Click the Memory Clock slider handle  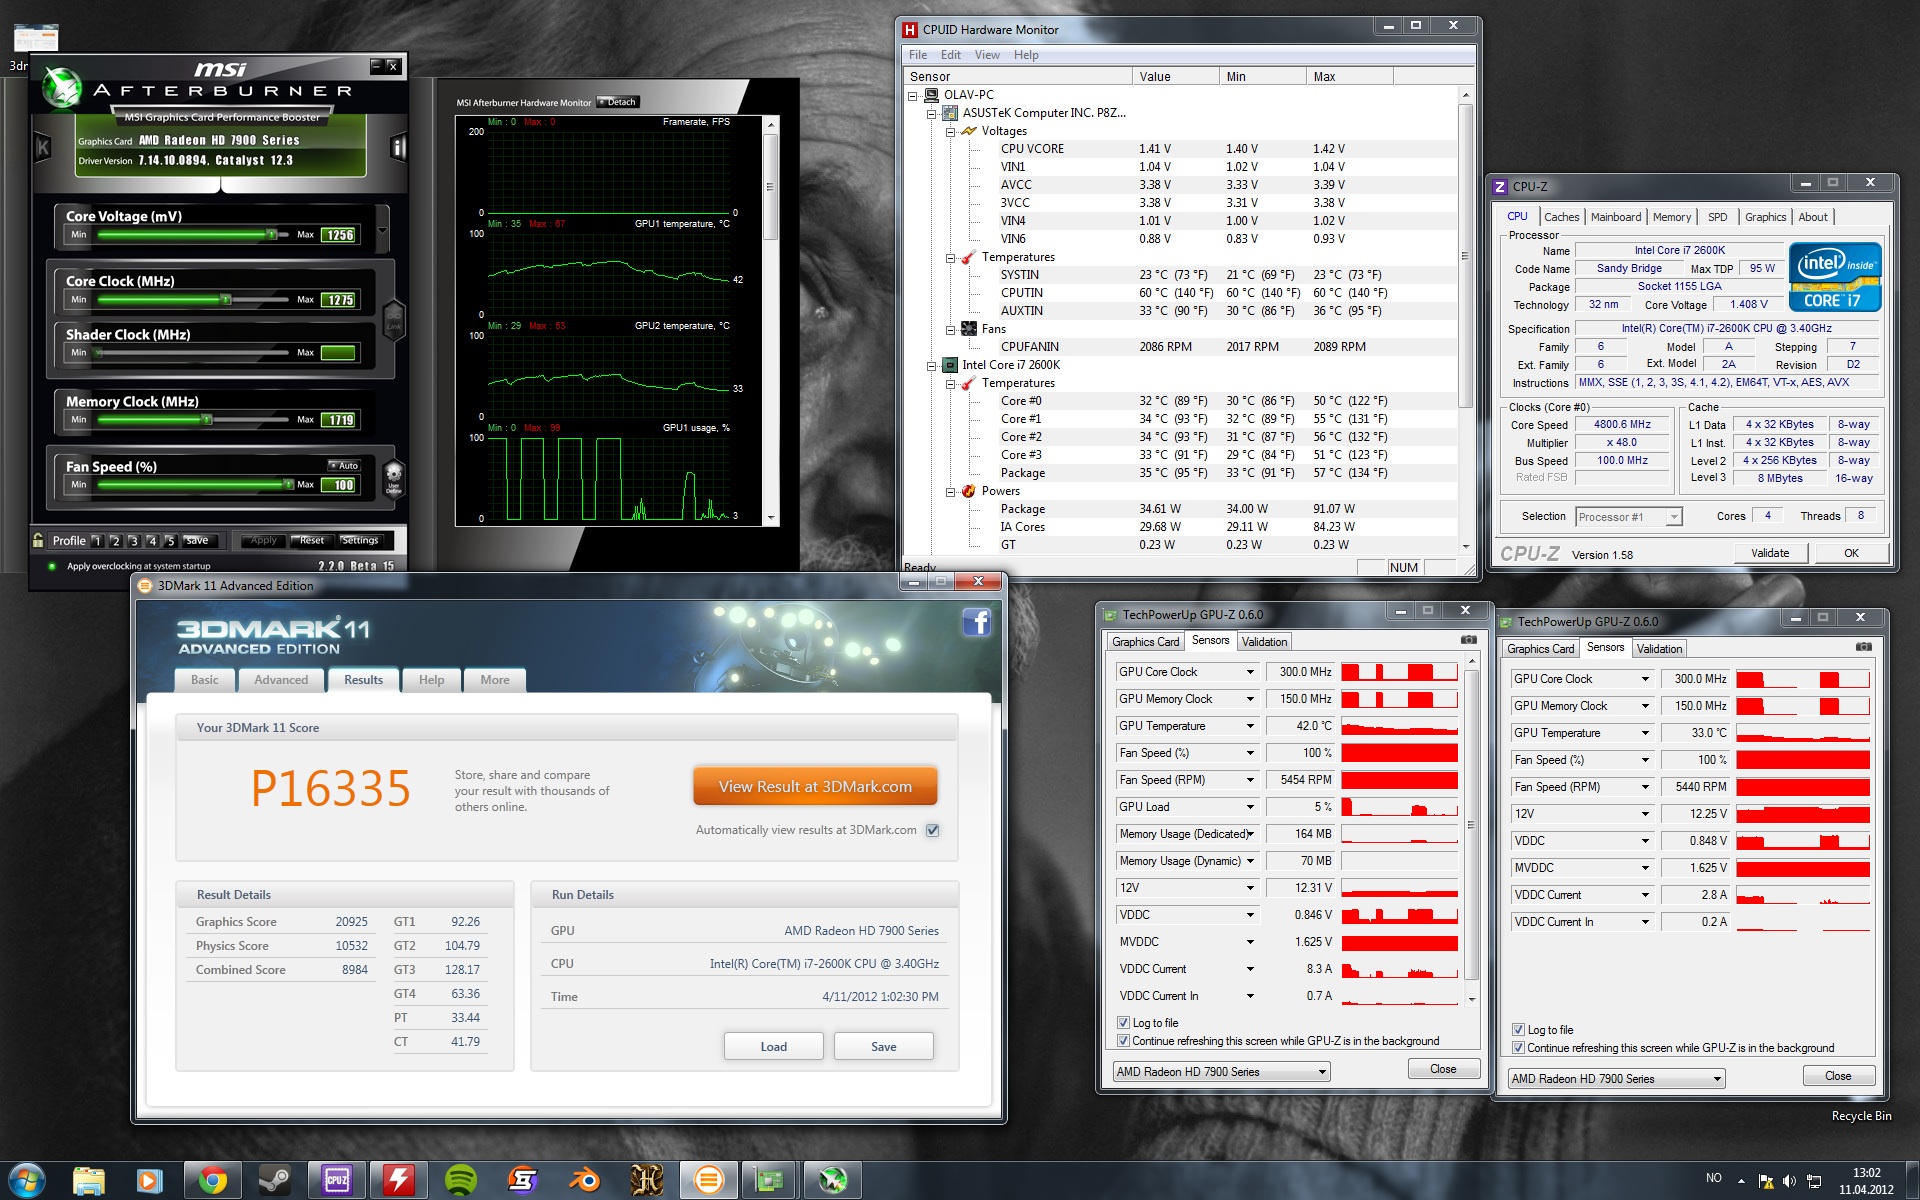pos(207,420)
